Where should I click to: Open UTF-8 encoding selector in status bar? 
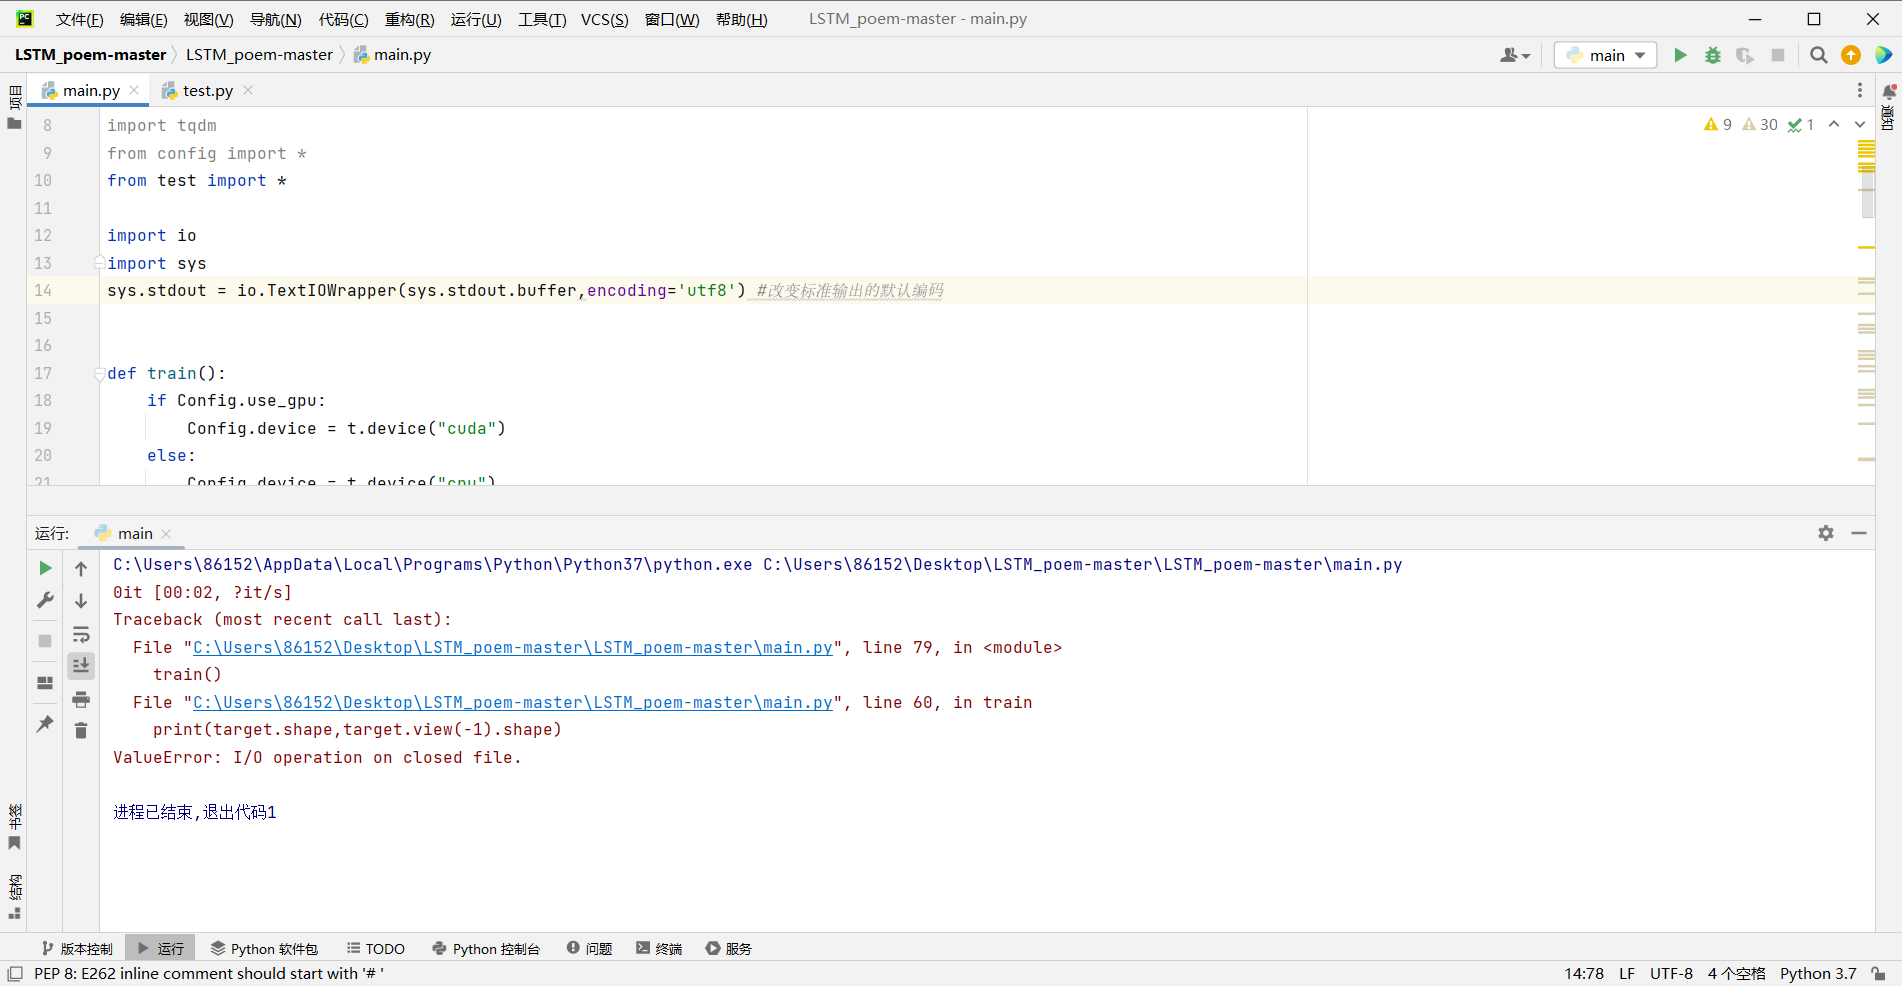1671,973
